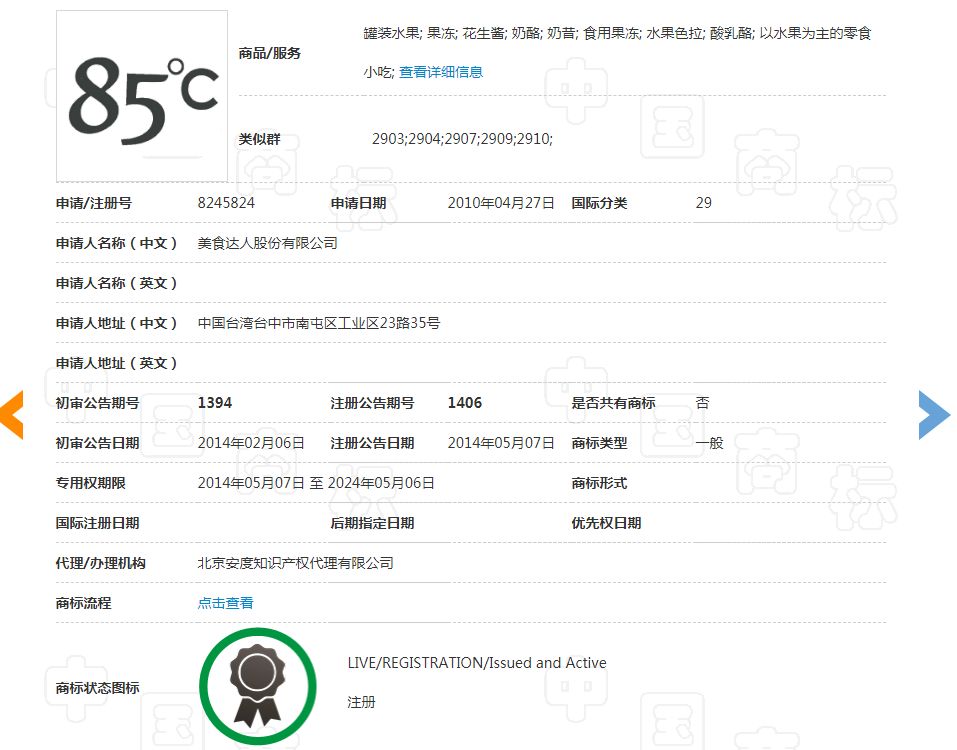The width and height of the screenshot is (957, 750).
Task: Click the 注册公告期号 label
Action: [372, 403]
